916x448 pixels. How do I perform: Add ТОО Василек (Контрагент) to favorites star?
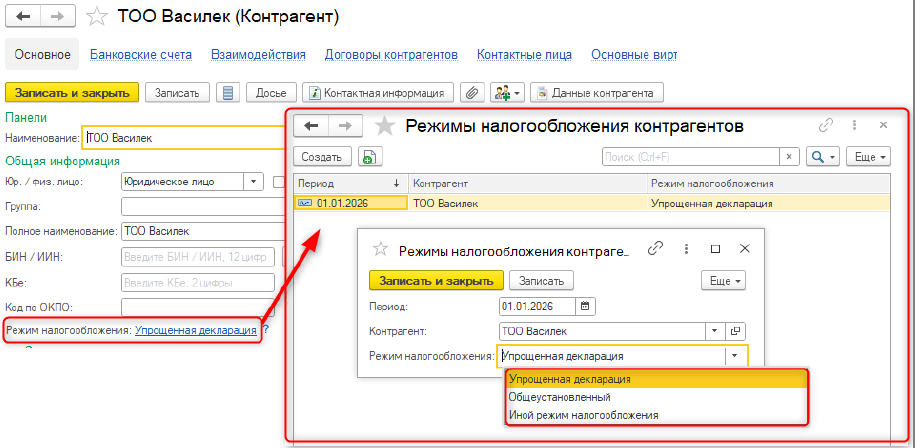(x=96, y=17)
